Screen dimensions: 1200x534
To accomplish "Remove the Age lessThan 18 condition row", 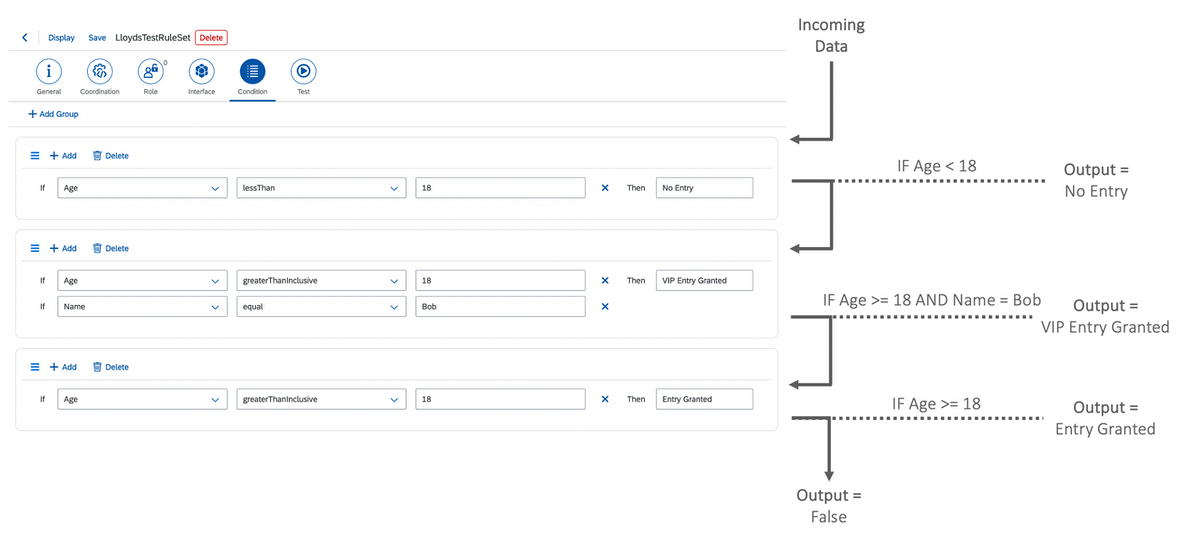I will pos(605,188).
